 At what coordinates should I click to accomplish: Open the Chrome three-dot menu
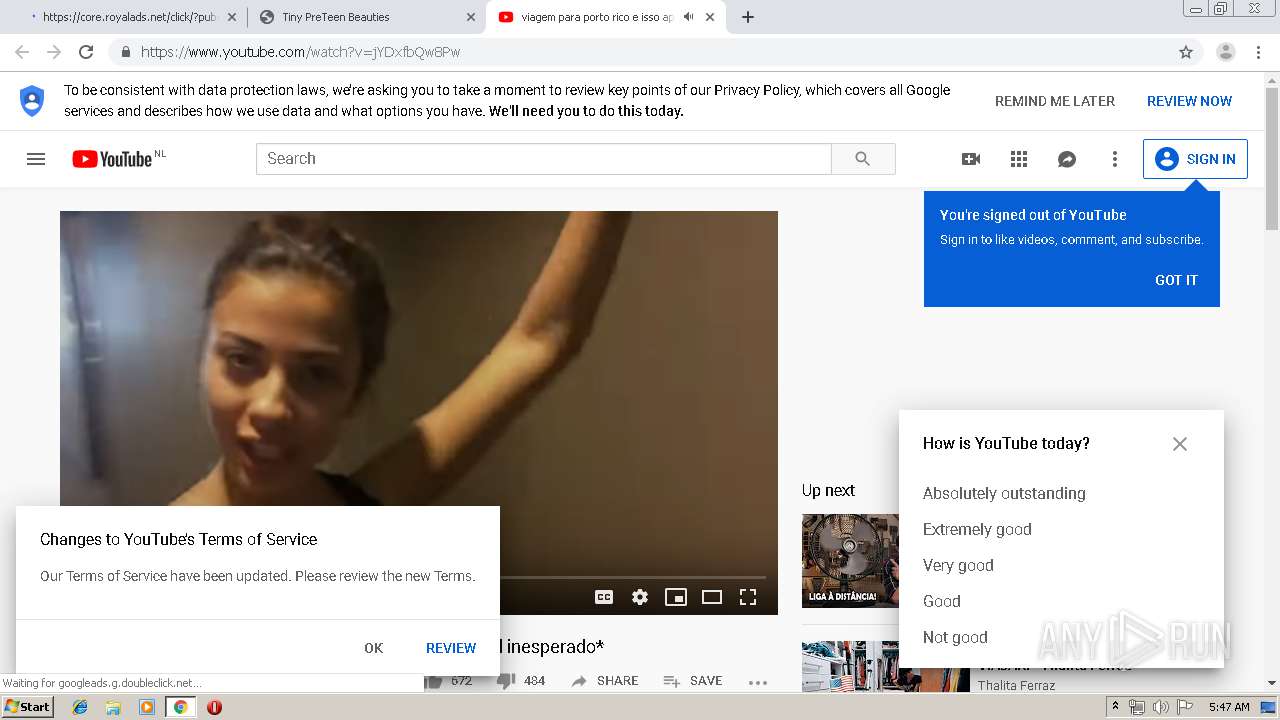1259,52
